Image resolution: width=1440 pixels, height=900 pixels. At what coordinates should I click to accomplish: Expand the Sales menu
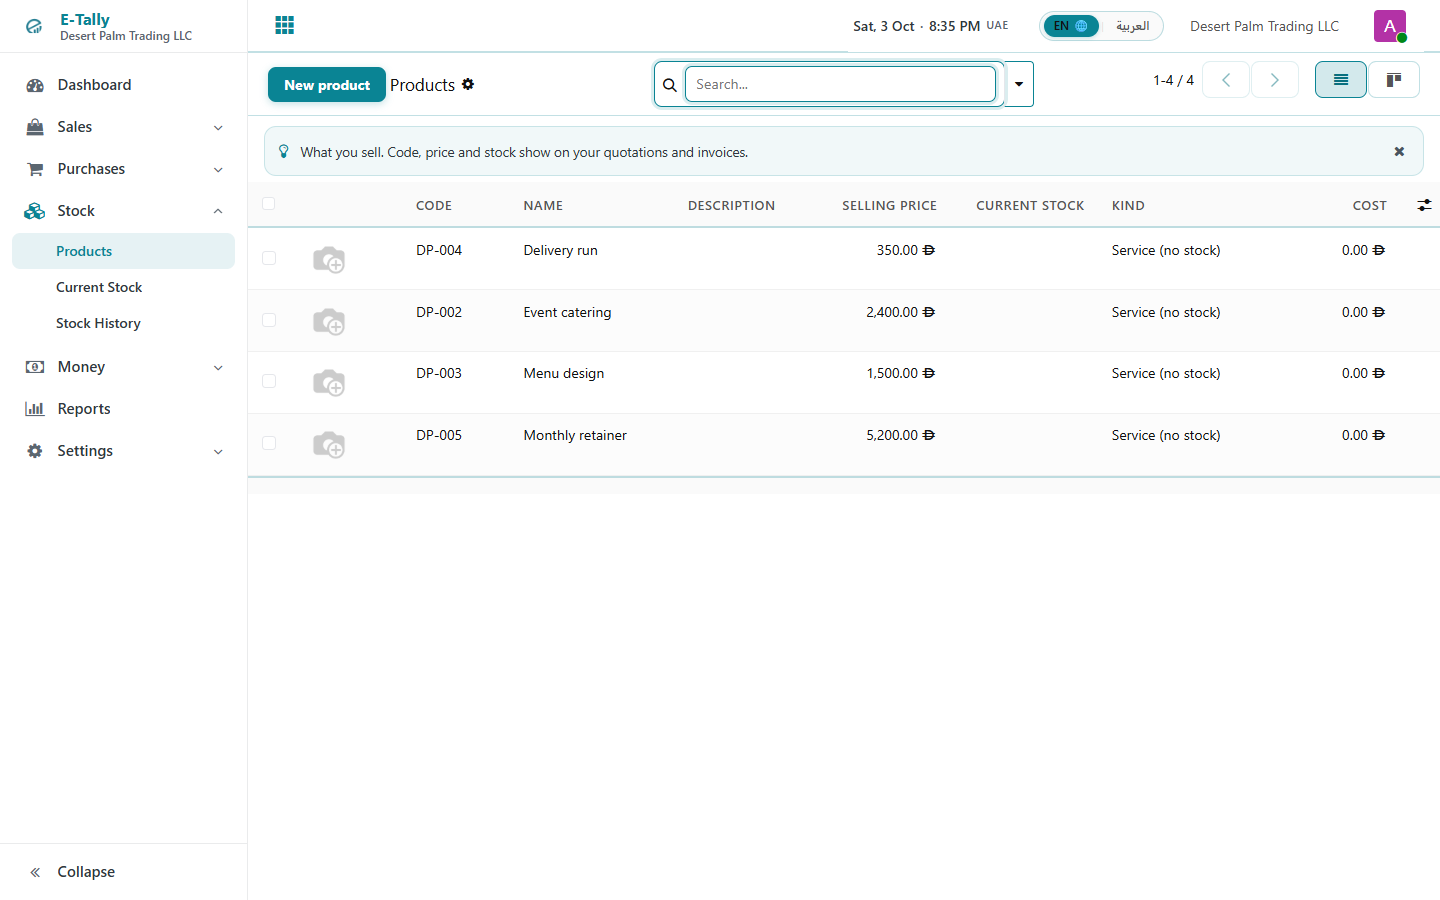(x=124, y=127)
